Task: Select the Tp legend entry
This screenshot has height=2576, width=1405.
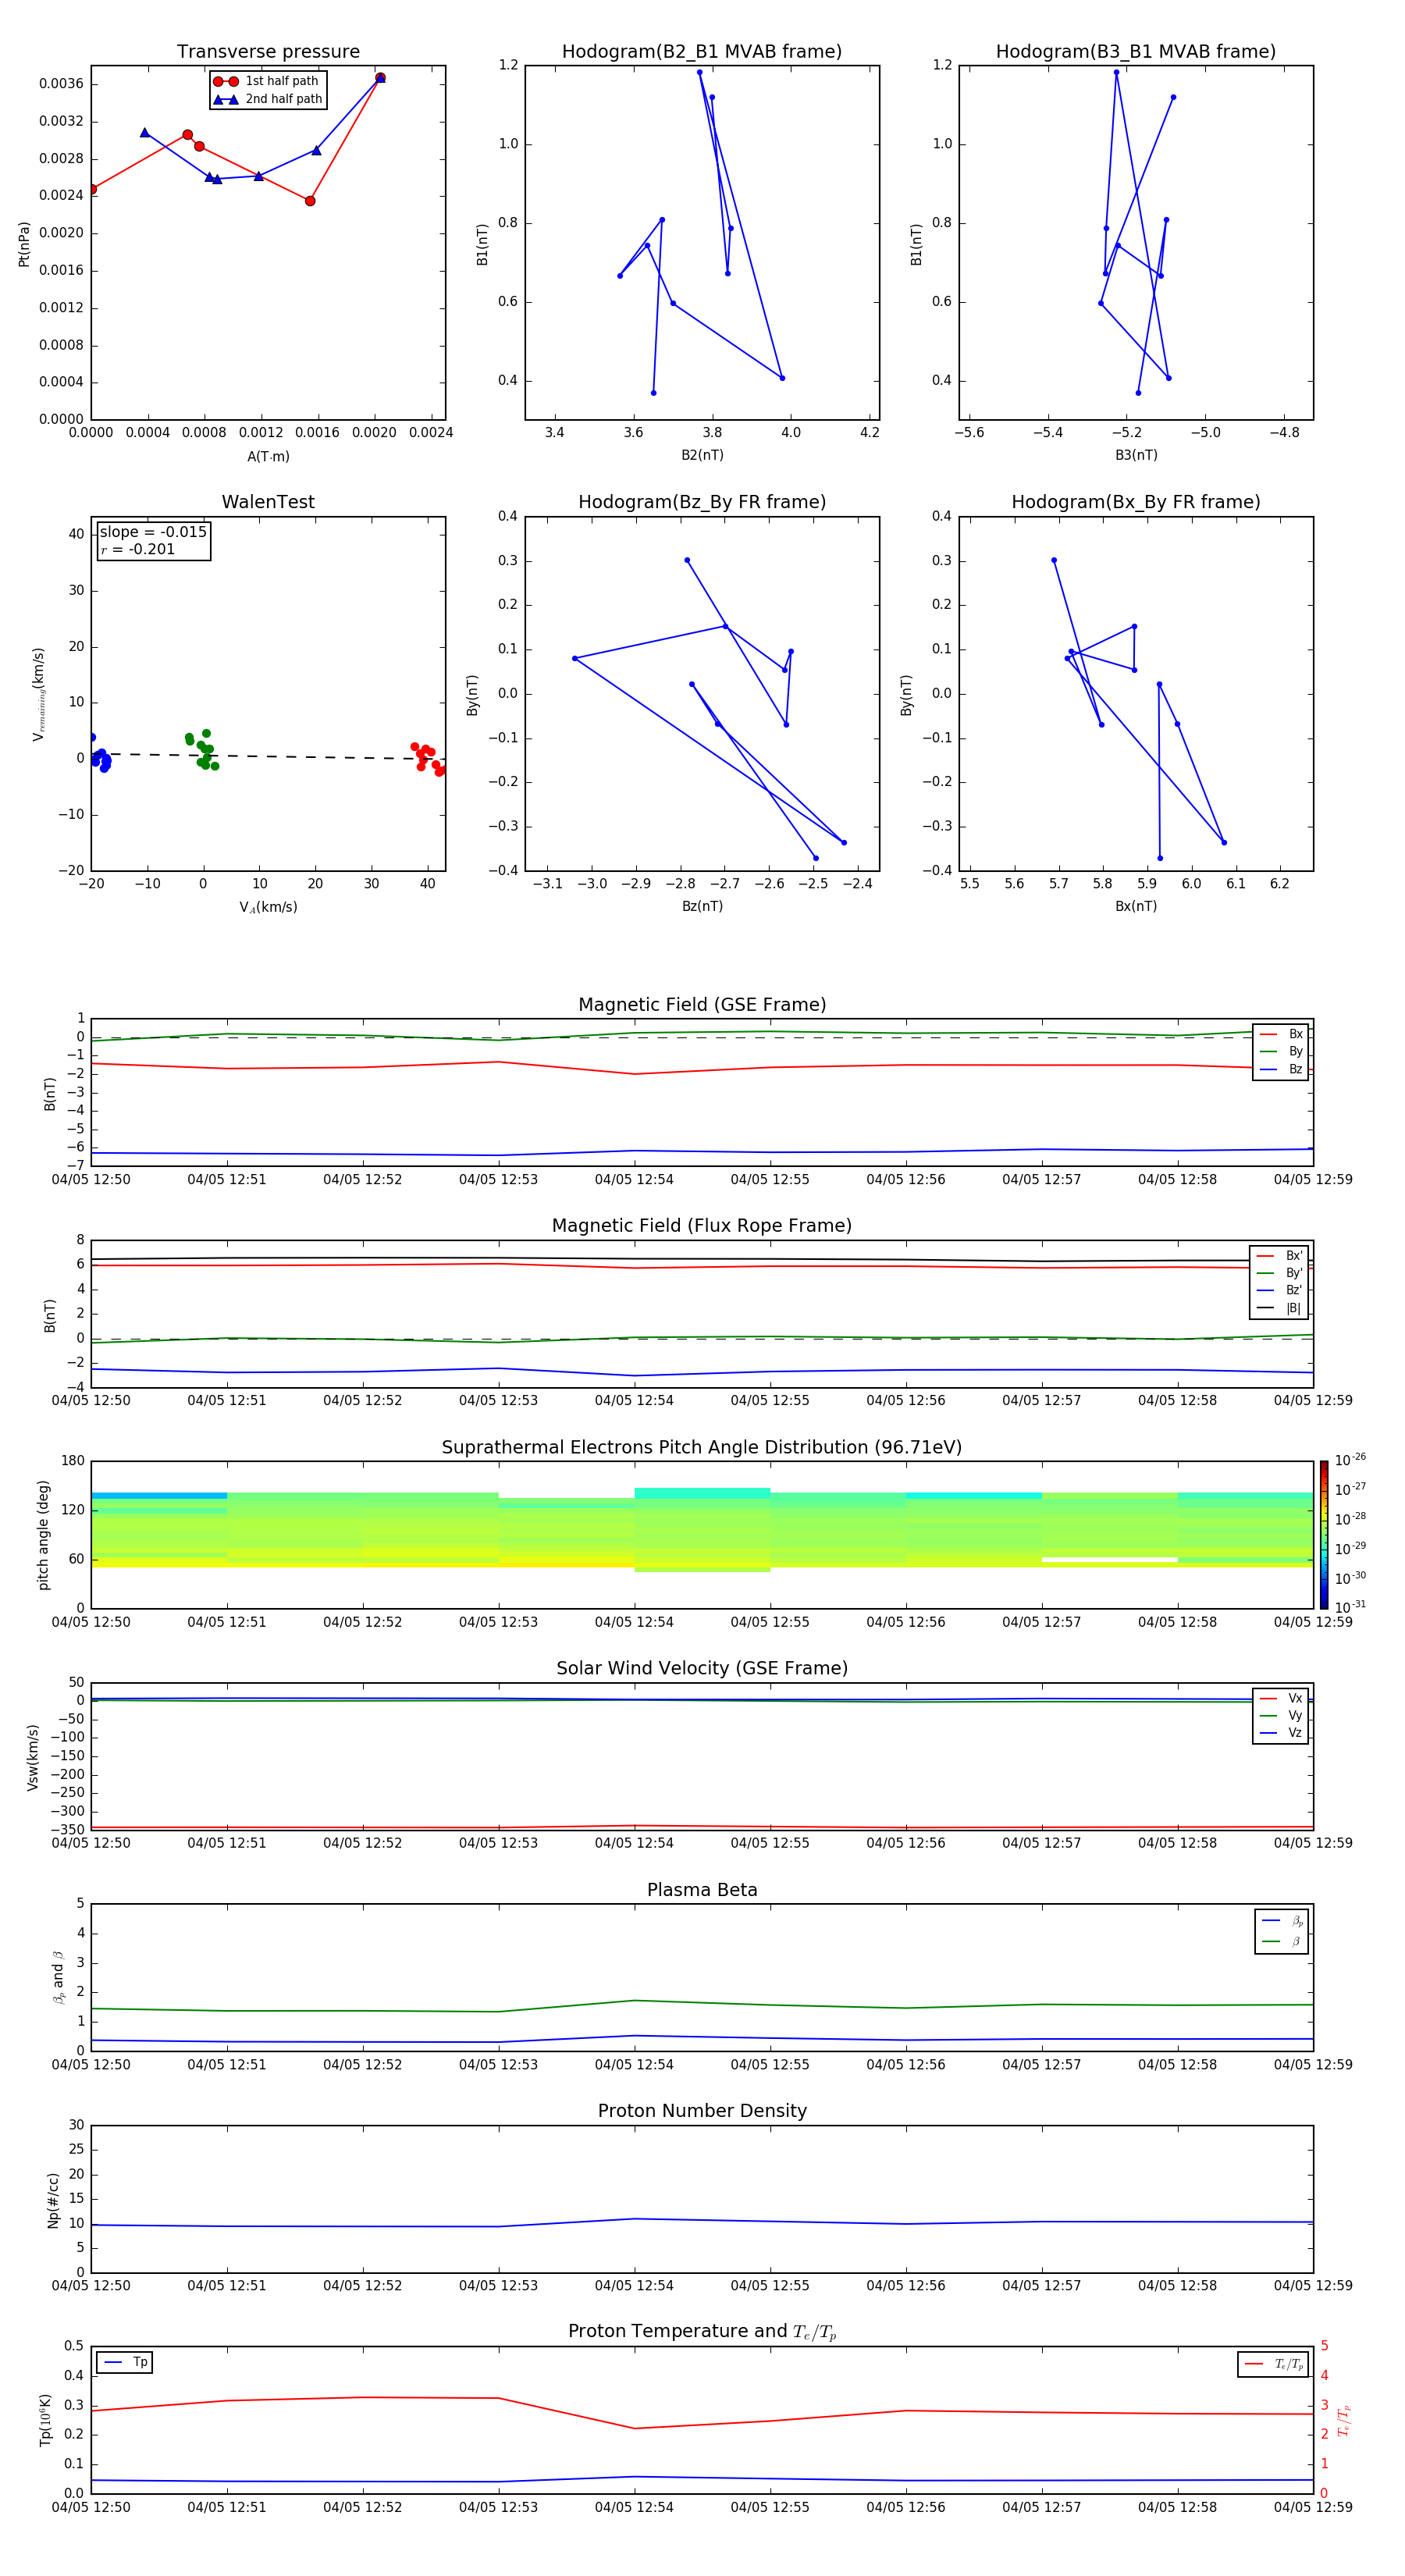Action: pyautogui.click(x=125, y=2362)
